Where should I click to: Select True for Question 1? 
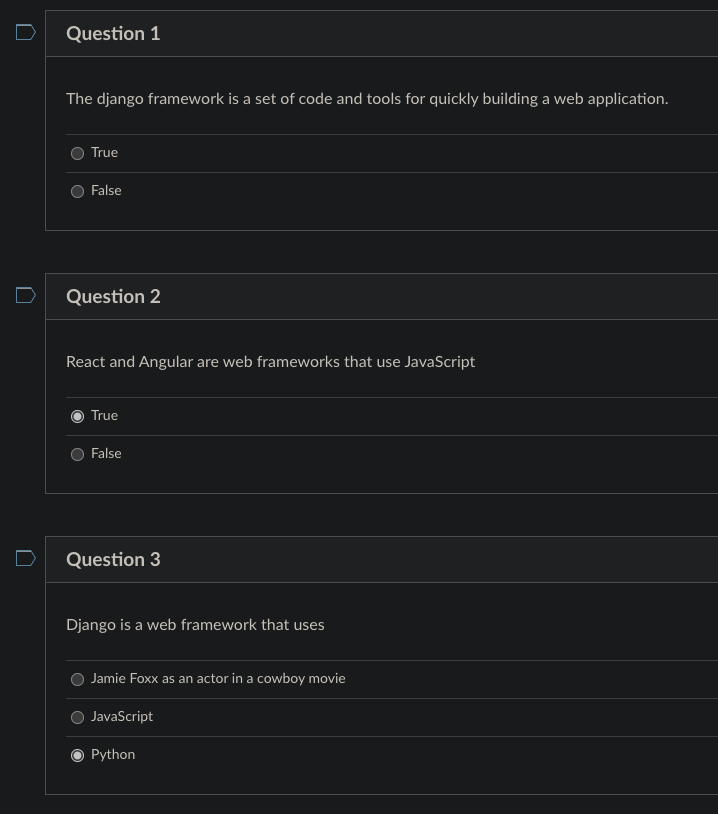(77, 153)
